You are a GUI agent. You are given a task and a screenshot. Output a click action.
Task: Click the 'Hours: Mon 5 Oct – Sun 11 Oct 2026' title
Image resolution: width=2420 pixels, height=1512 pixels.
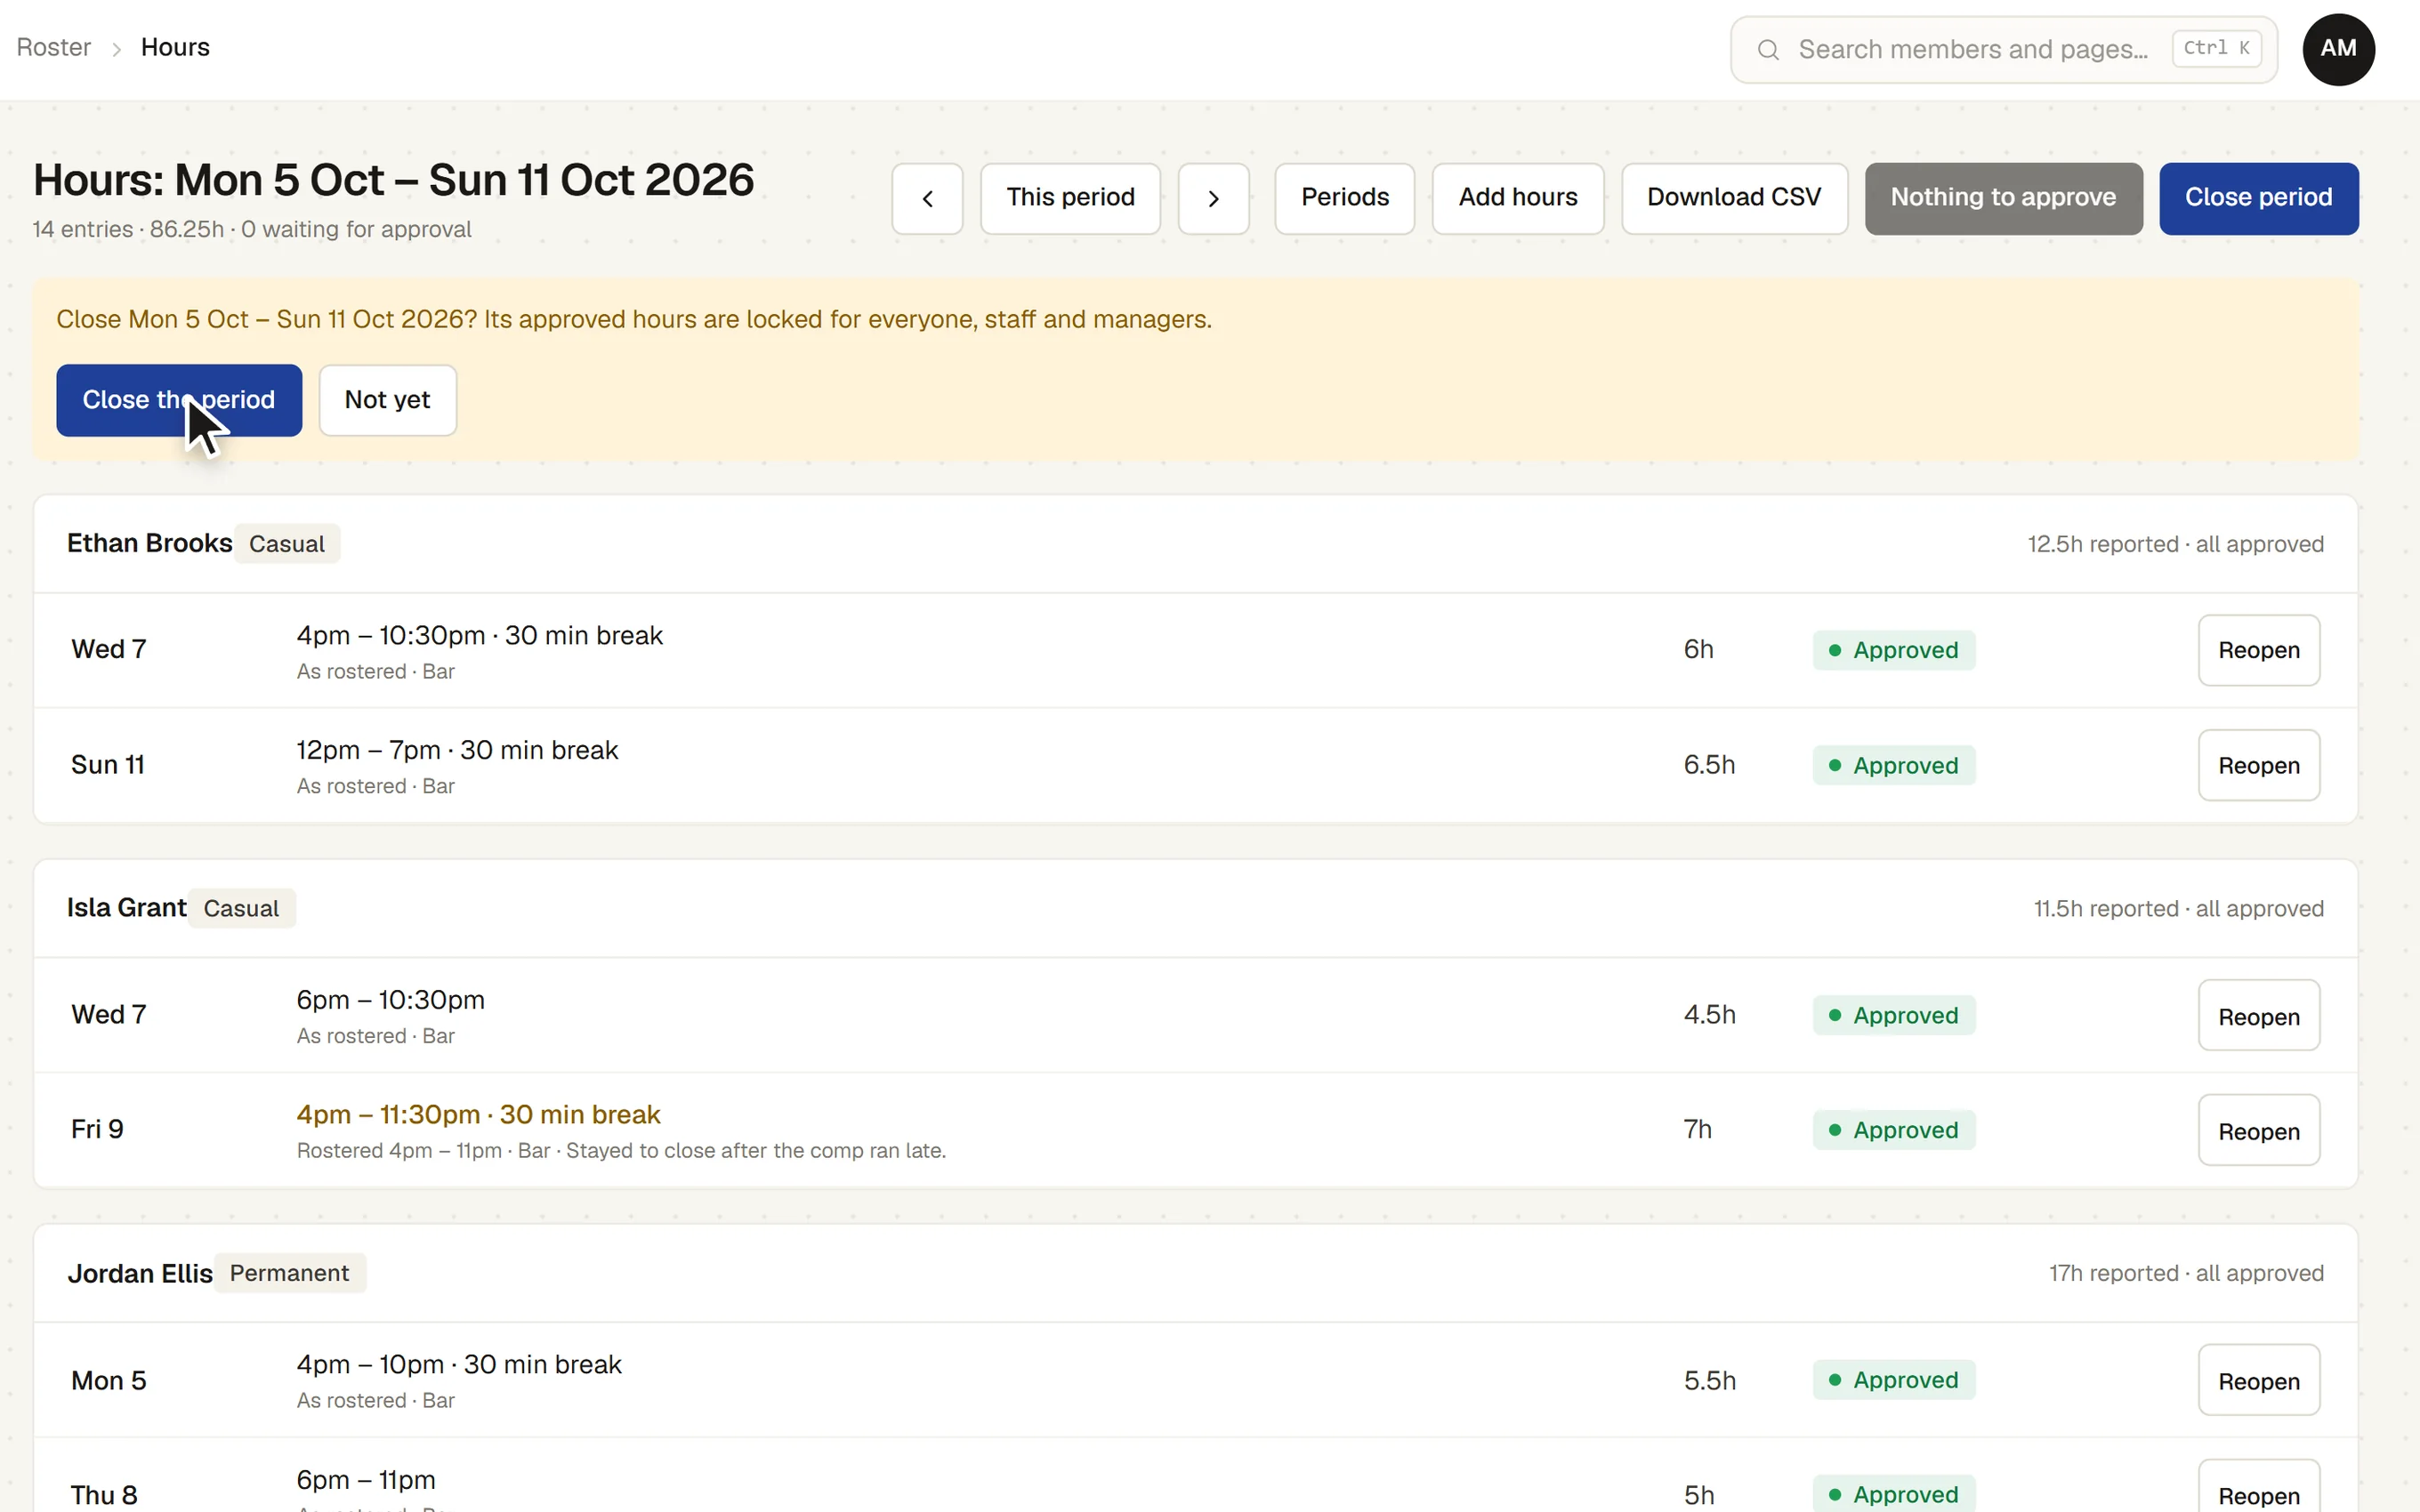pyautogui.click(x=393, y=180)
